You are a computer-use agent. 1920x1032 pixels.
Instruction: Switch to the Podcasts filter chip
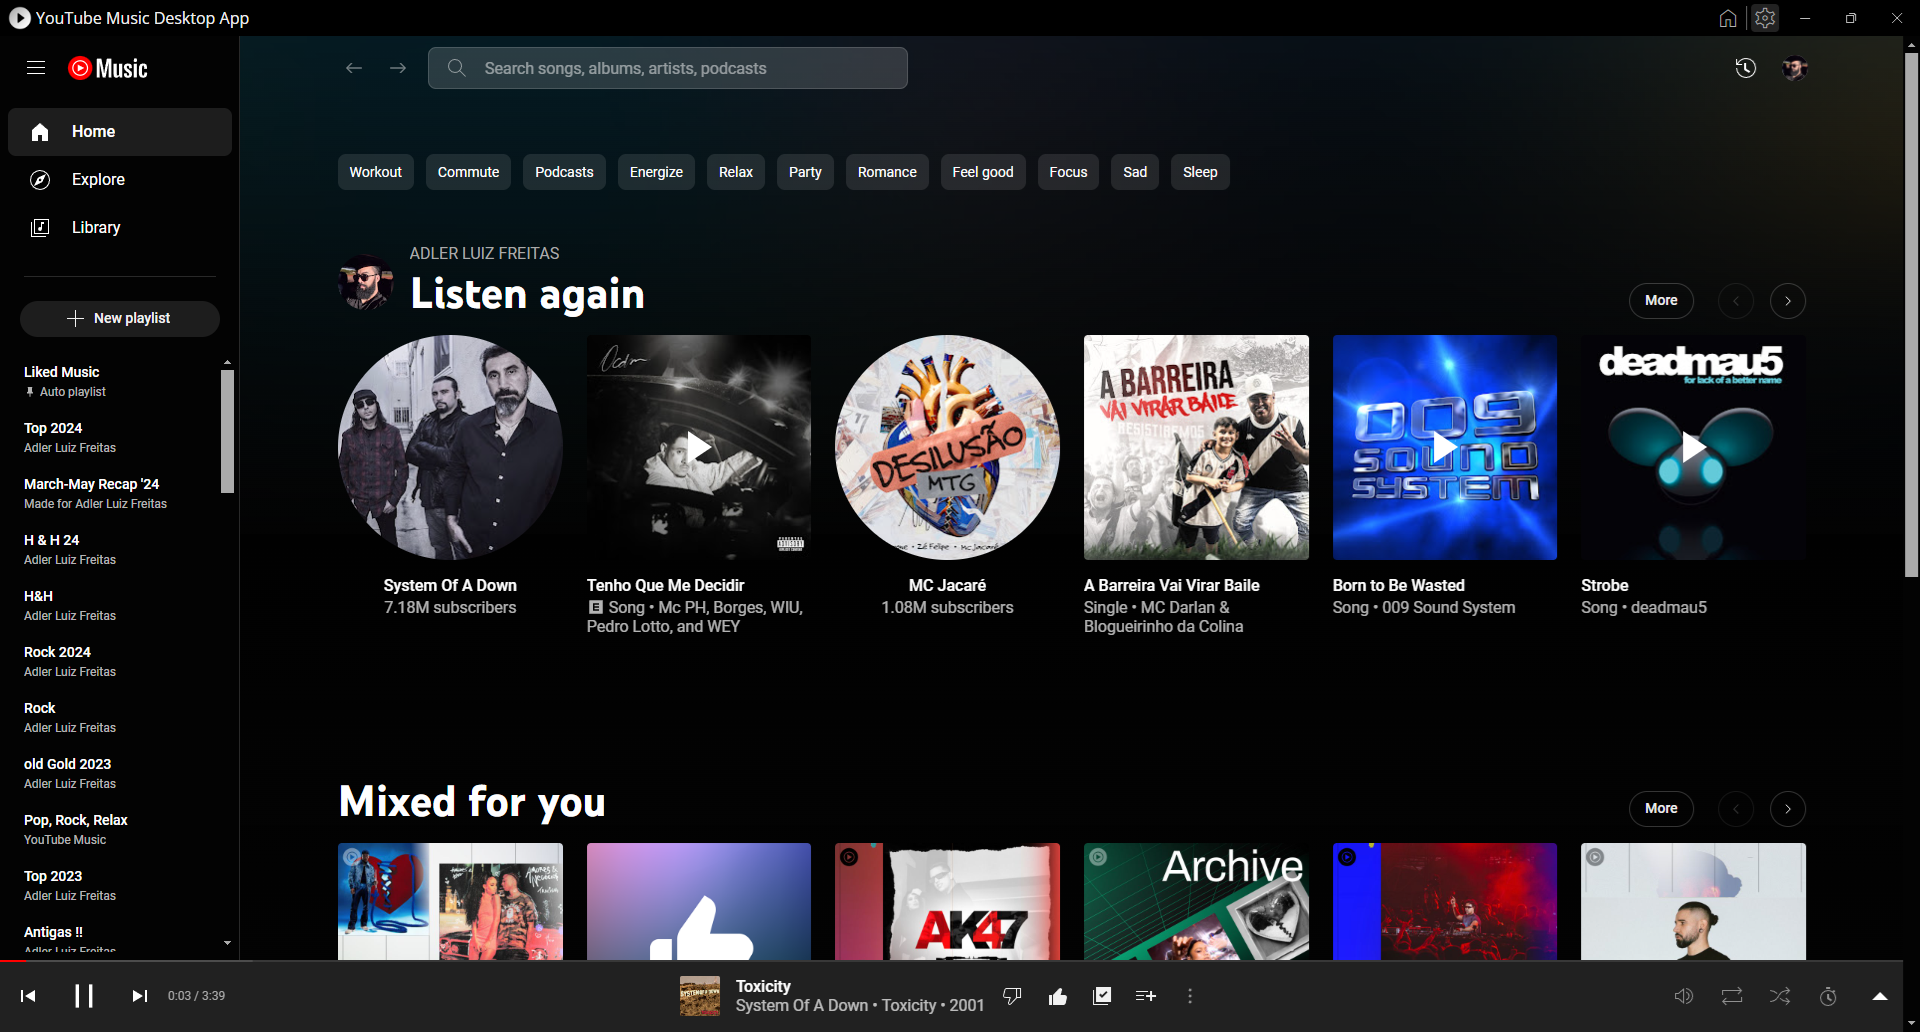point(563,171)
